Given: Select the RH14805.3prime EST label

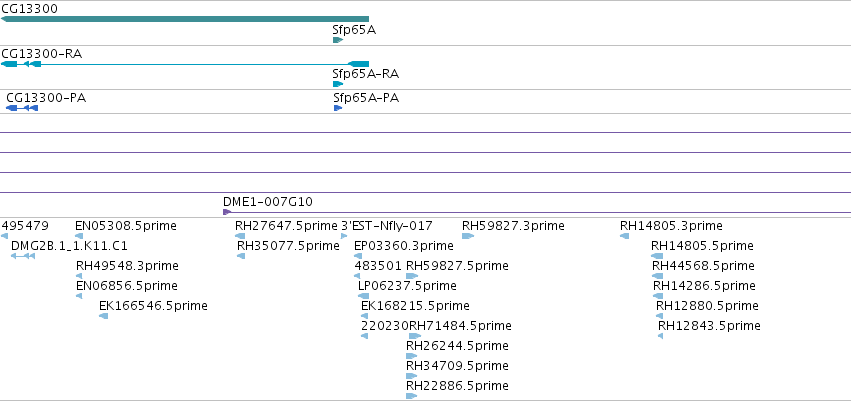Looking at the screenshot, I should tap(671, 226).
